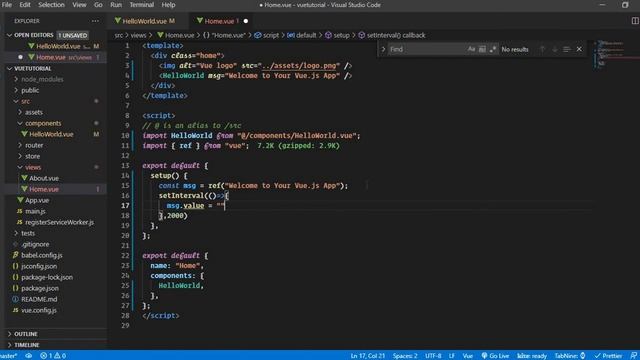
Task: Open About.vue in the views folder
Action: (x=44, y=178)
